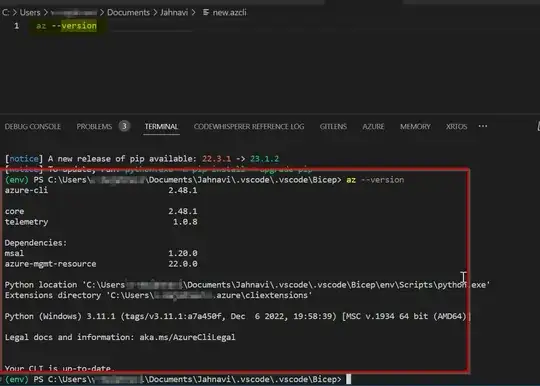540x386 pixels.
Task: Click line number 1 in the gutter
Action: pos(17,26)
